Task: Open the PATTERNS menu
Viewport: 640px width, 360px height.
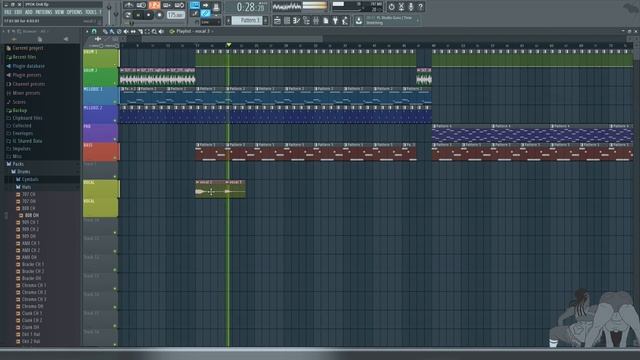Action: click(44, 12)
